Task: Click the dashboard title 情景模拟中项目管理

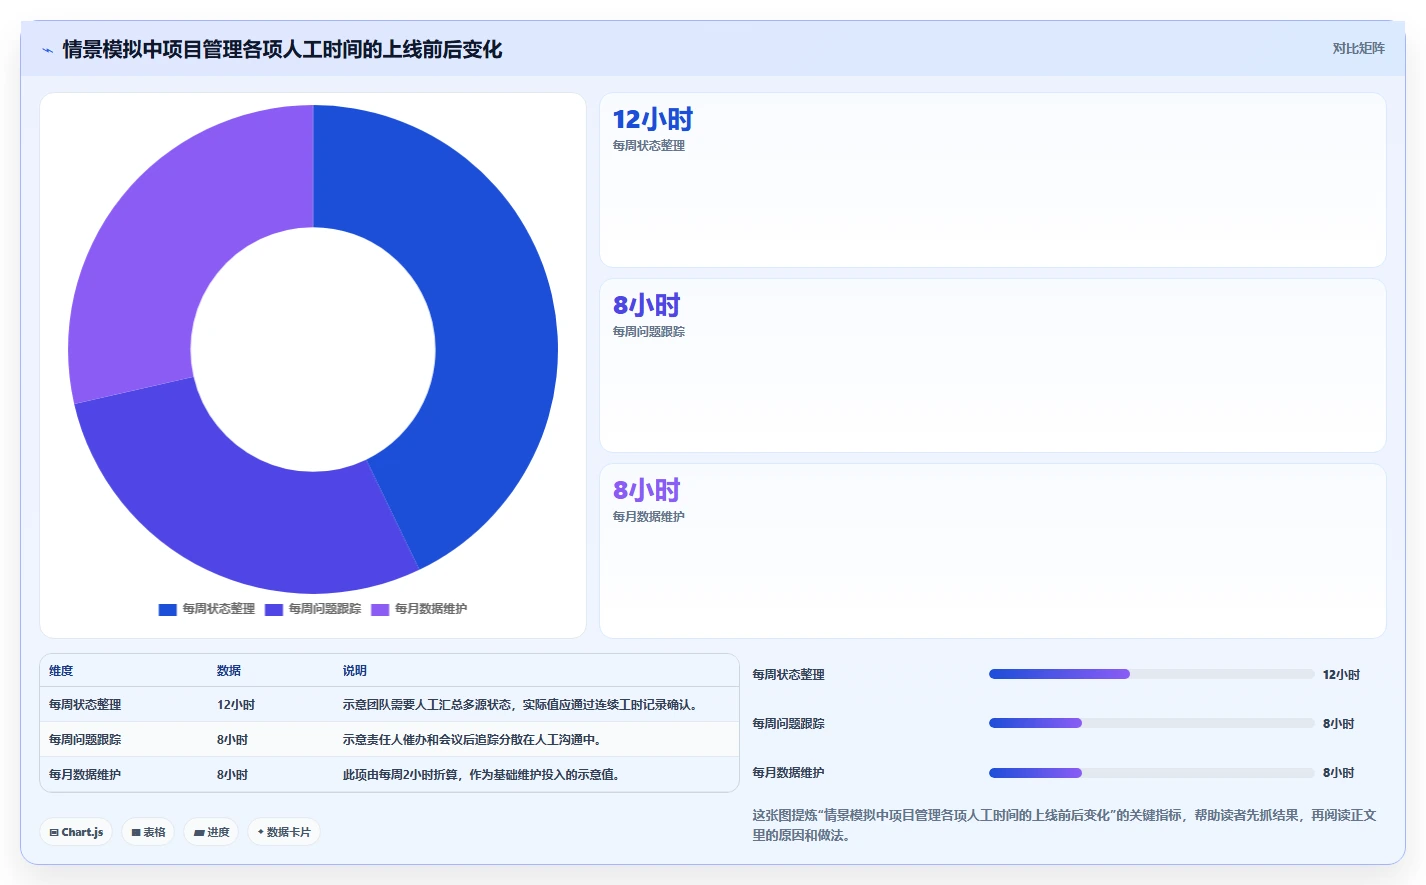Action: point(282,50)
